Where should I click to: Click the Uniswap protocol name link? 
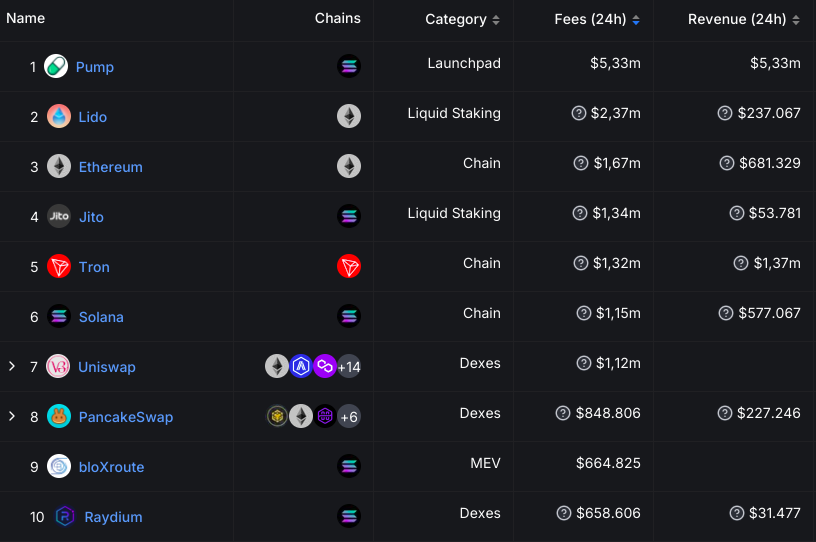(x=107, y=367)
